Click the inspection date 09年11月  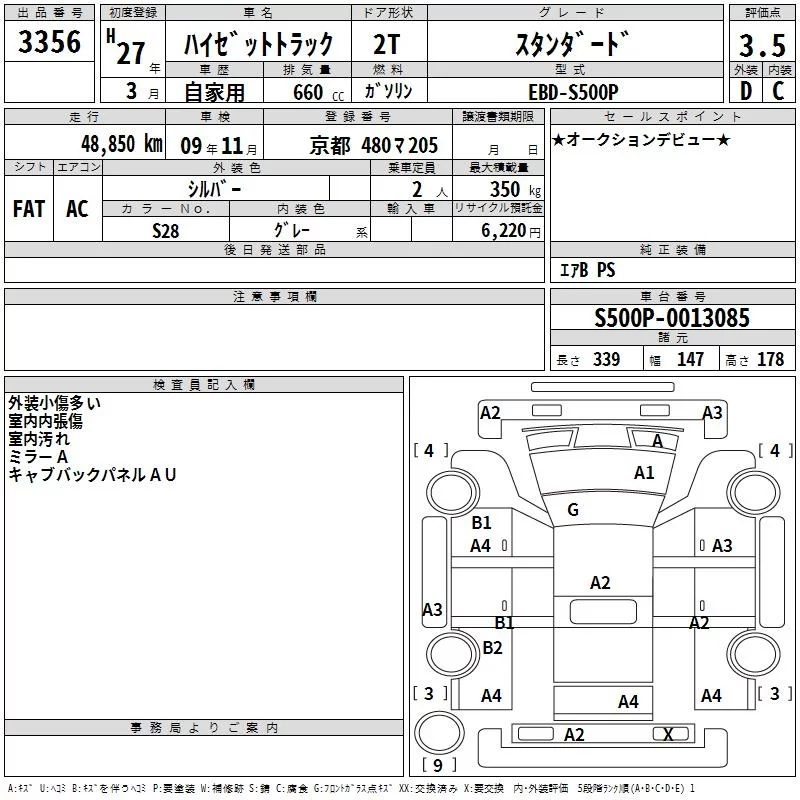[219, 146]
